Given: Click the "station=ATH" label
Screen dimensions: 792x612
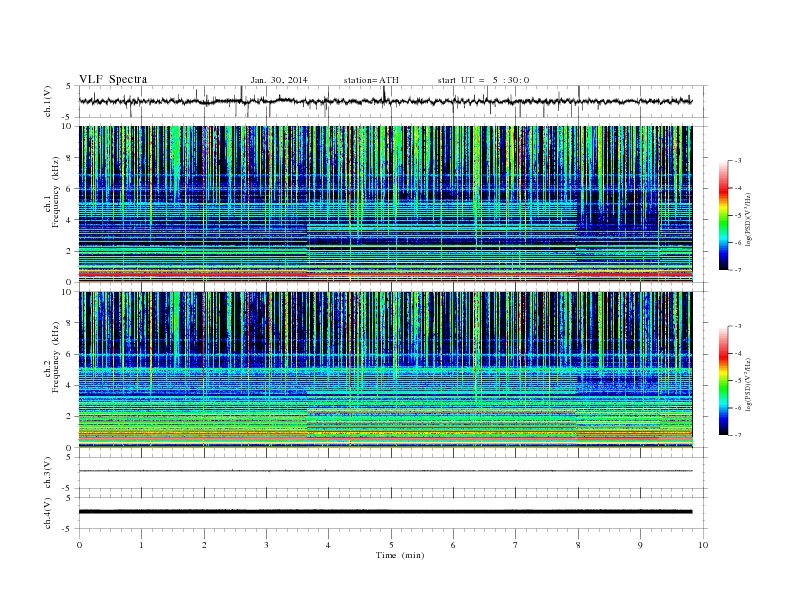Looking at the screenshot, I should [371, 80].
